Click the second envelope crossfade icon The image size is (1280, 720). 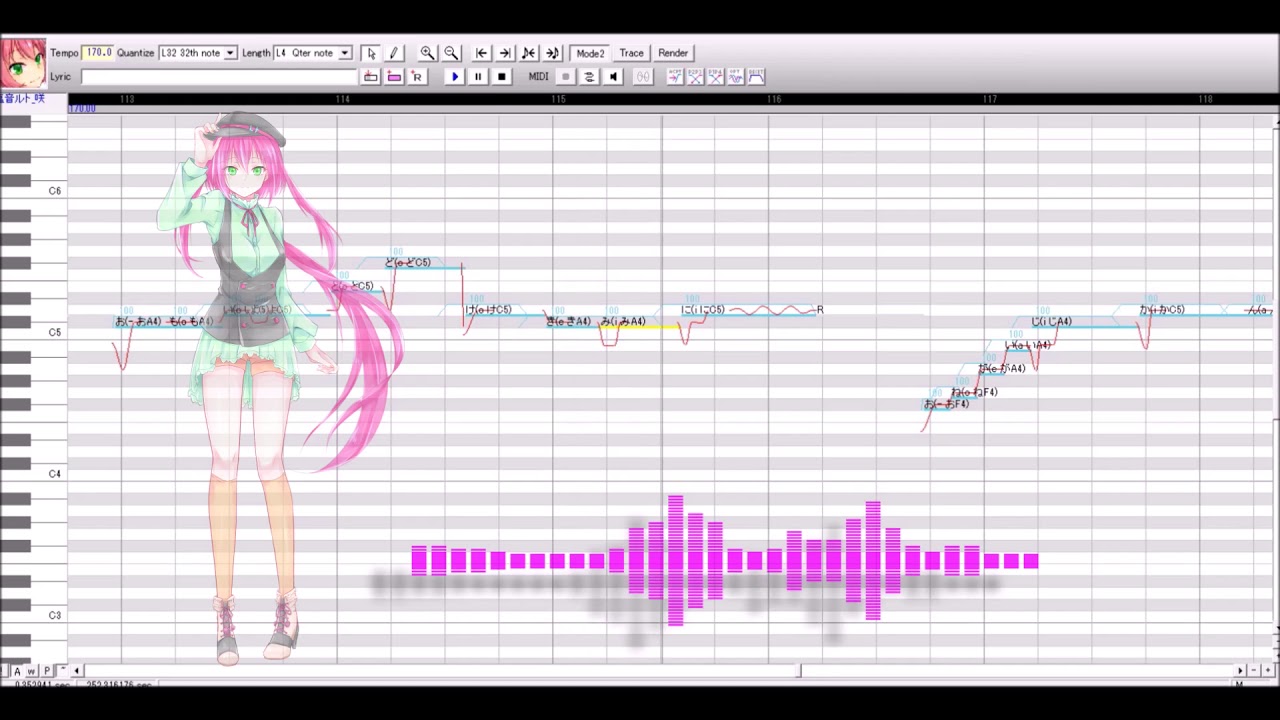tap(696, 77)
